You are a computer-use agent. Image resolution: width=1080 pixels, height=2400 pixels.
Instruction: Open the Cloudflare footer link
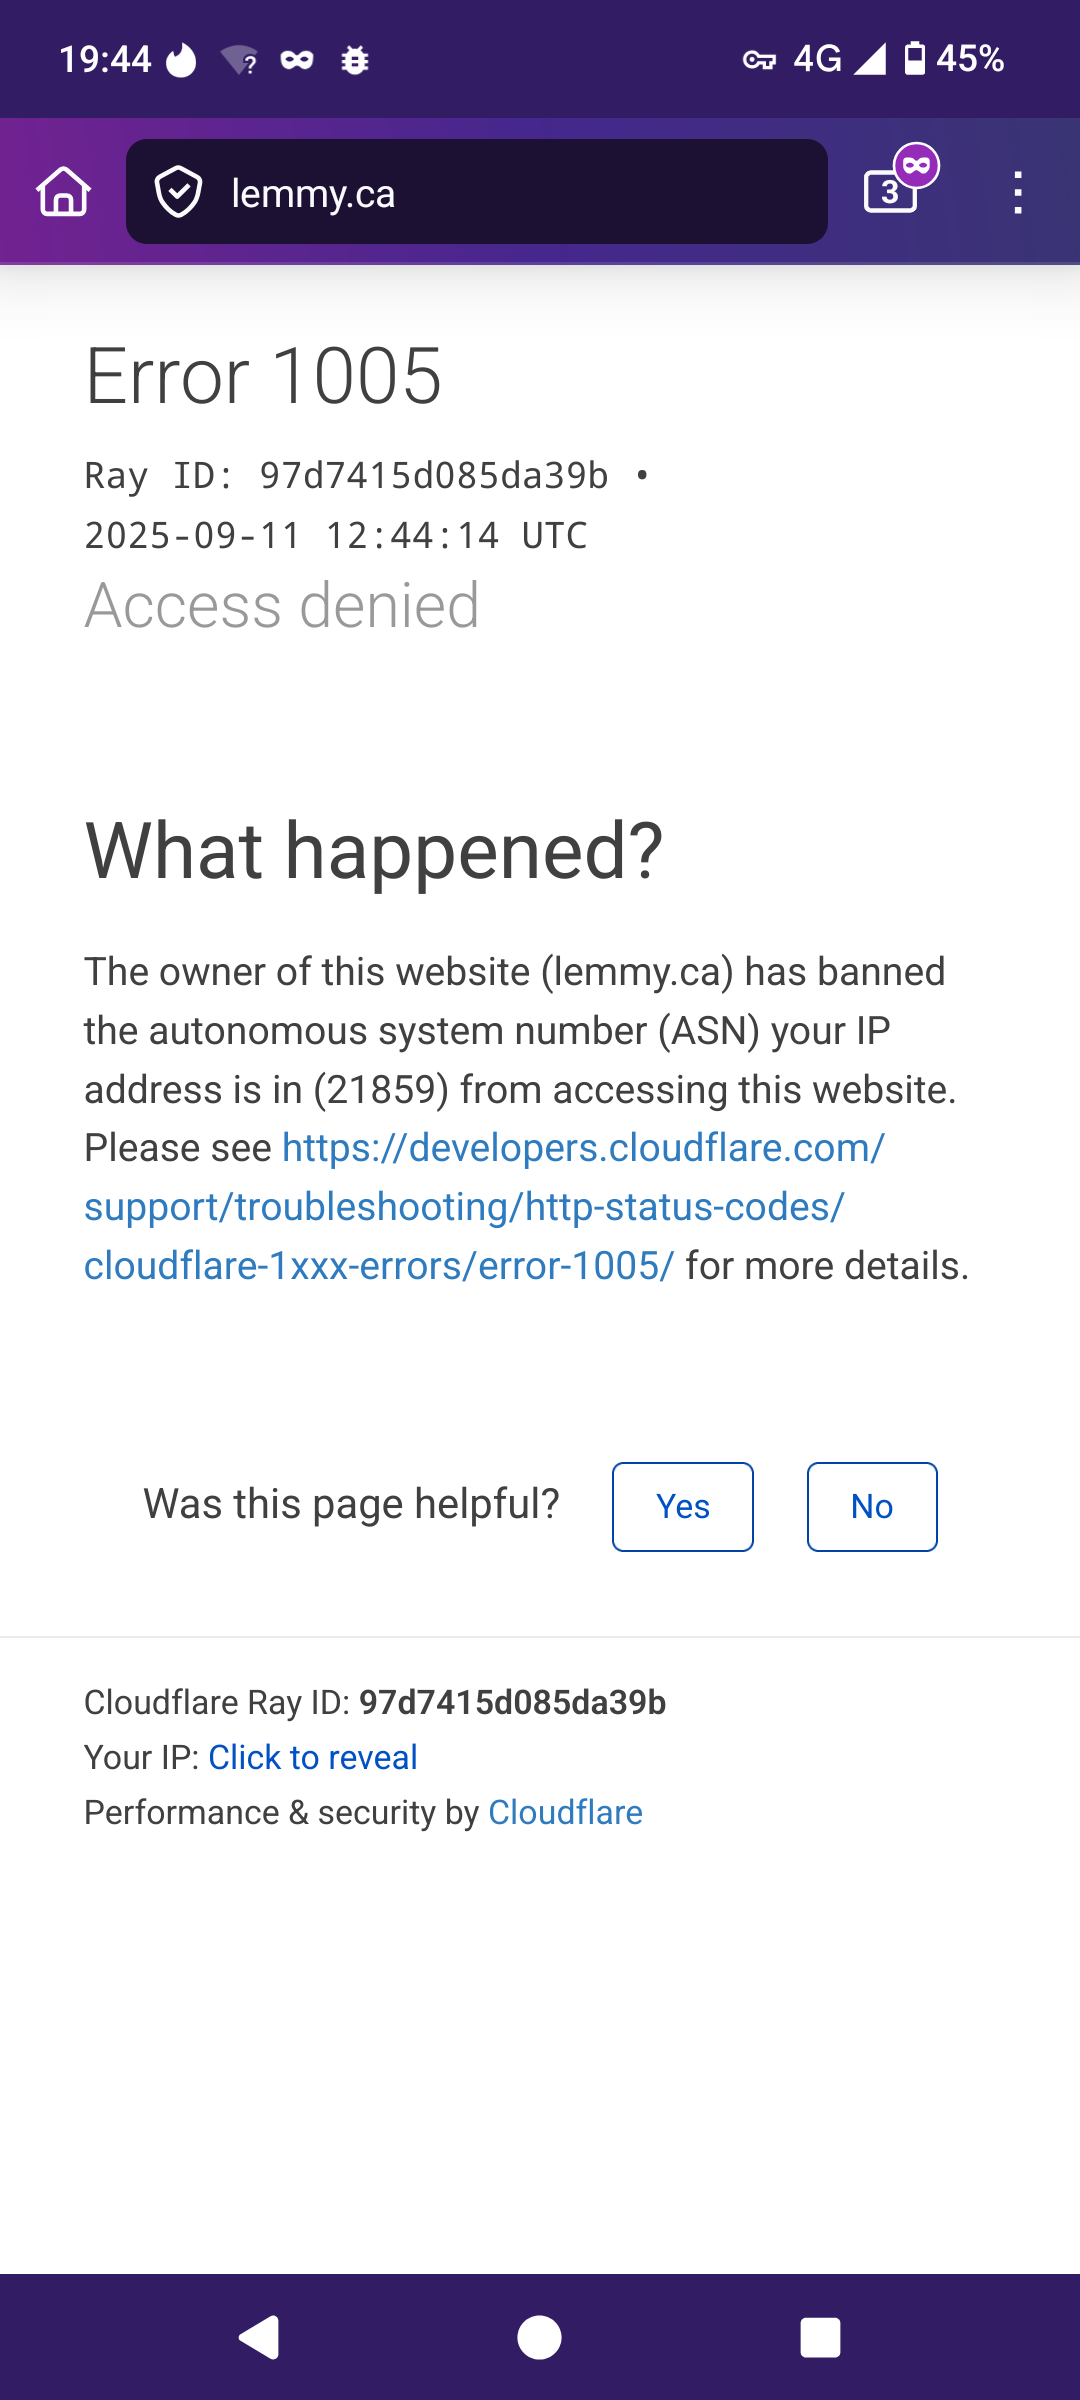click(x=565, y=1812)
